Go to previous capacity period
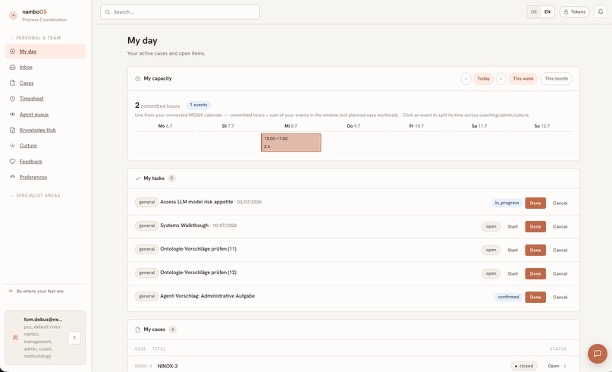612x372 pixels. click(x=466, y=78)
